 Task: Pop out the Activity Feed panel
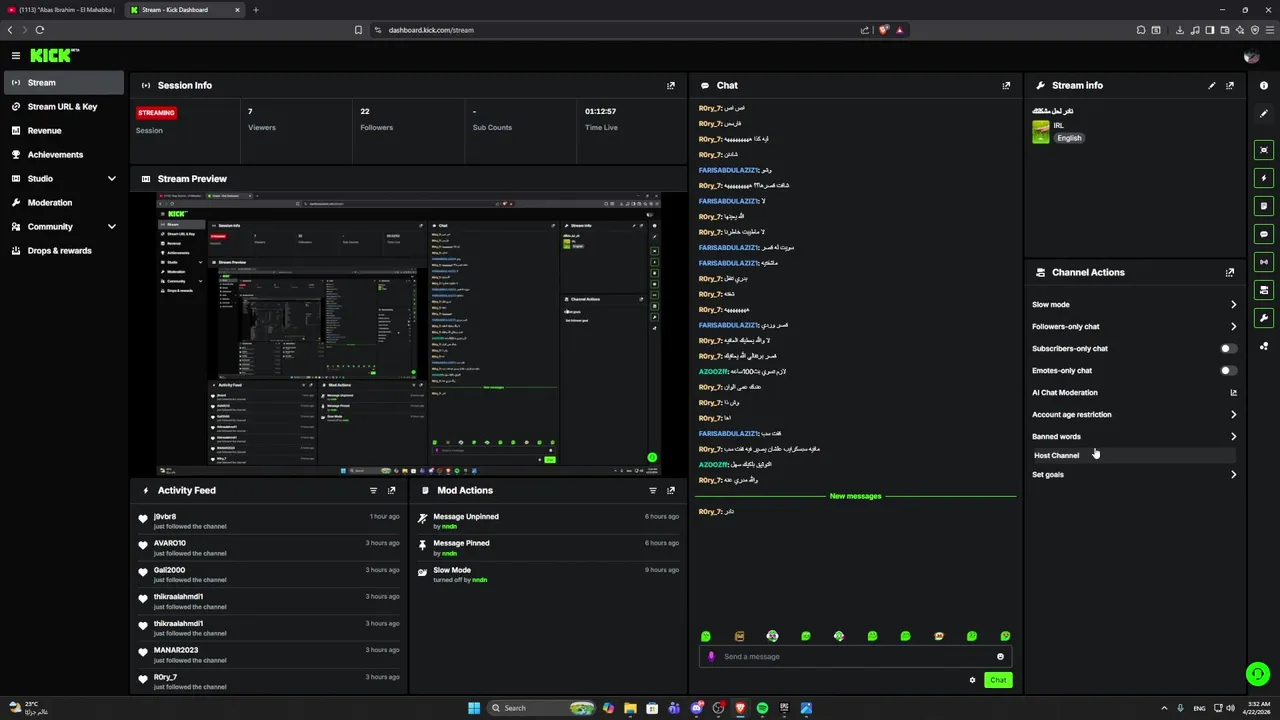[391, 491]
